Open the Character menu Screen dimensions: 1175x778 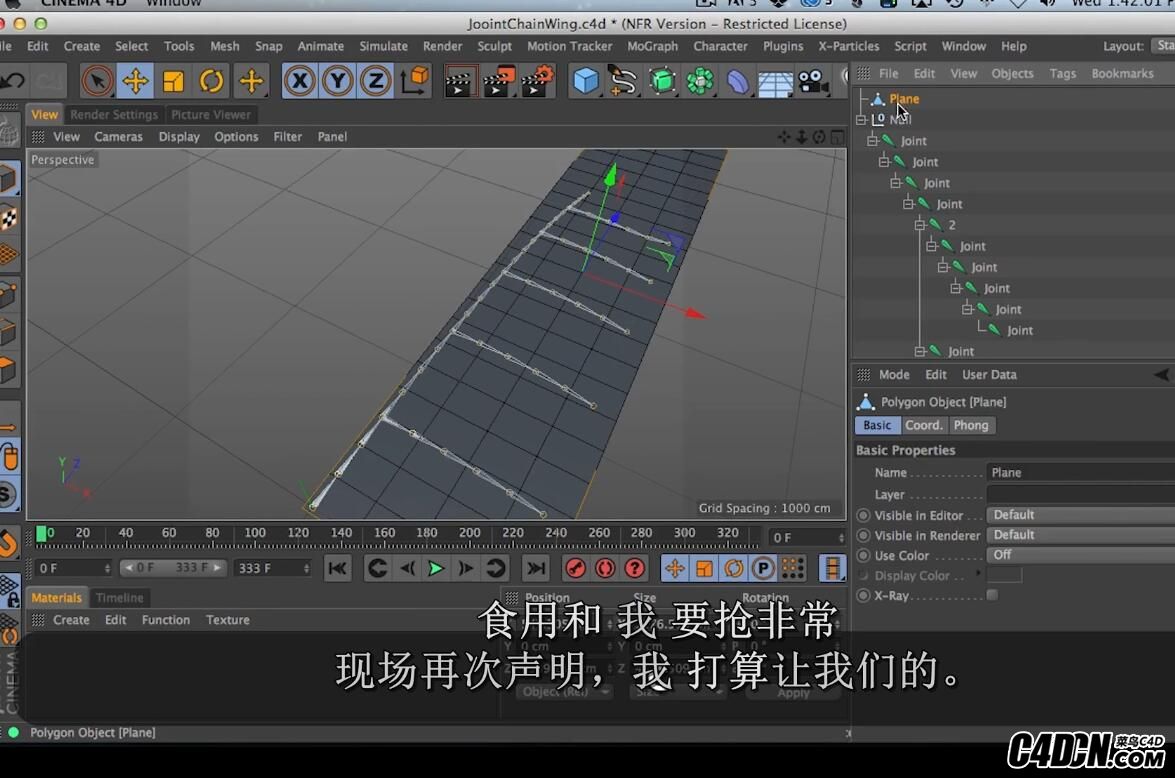click(x=720, y=46)
